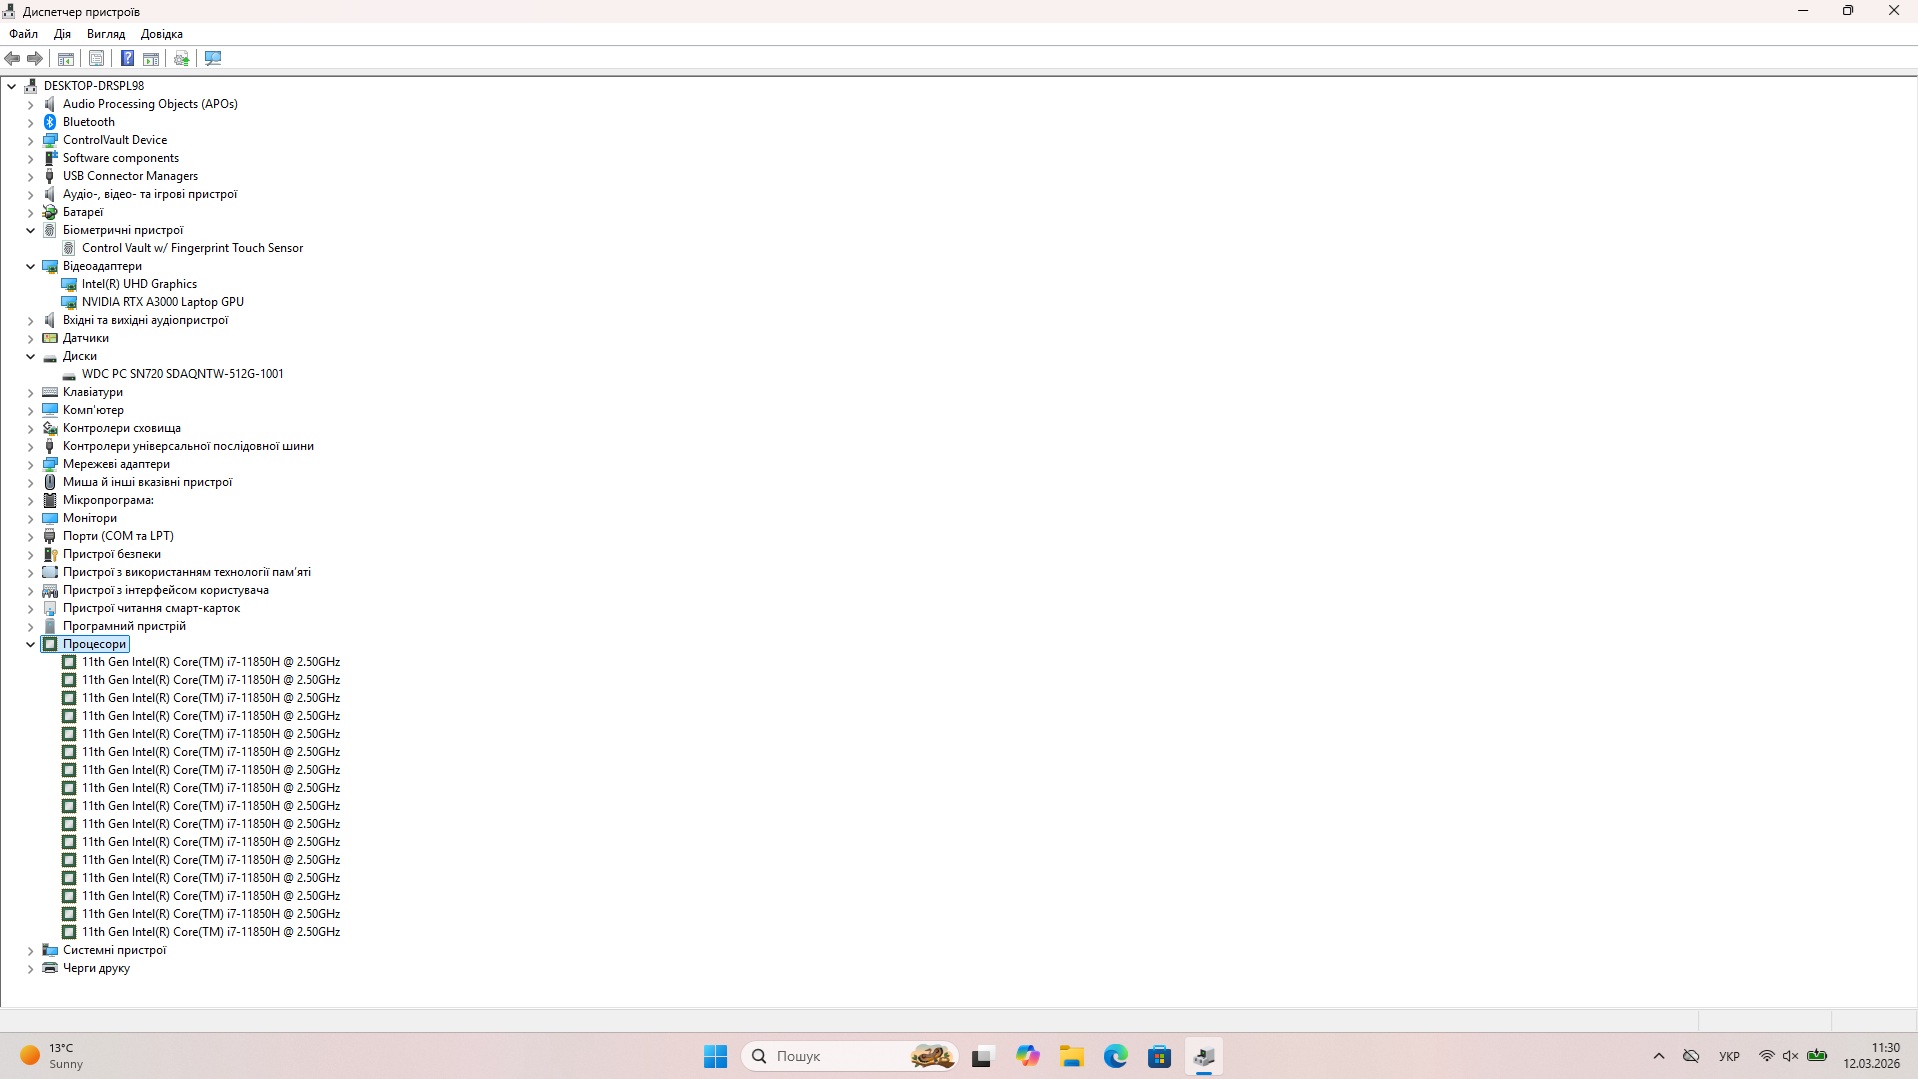Switch the УКР input language indicator
This screenshot has width=1918, height=1079.
pyautogui.click(x=1729, y=1056)
